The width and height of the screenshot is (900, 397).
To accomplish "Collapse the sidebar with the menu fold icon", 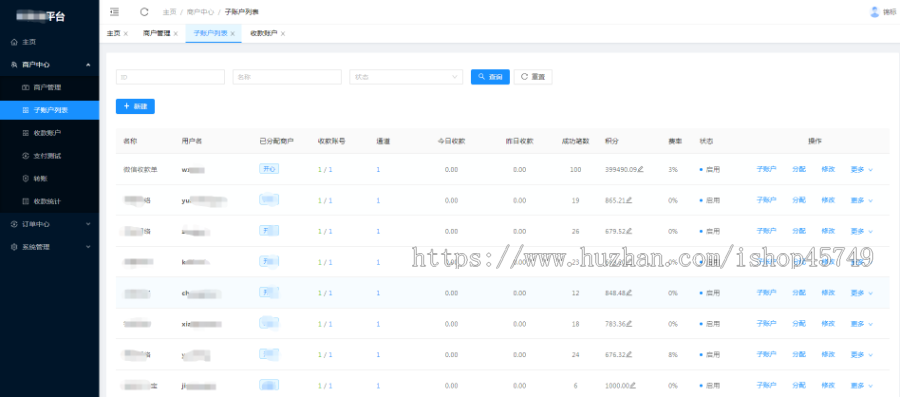I will pos(114,11).
